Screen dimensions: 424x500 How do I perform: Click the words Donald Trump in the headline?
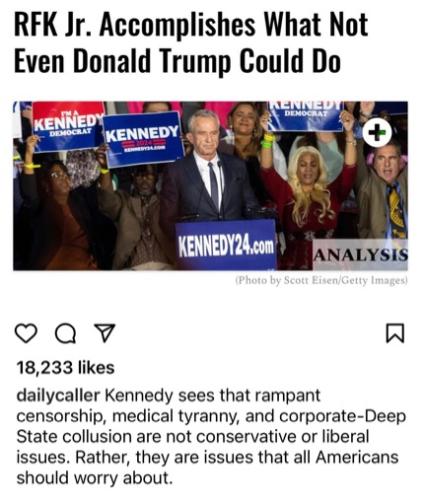152,61
